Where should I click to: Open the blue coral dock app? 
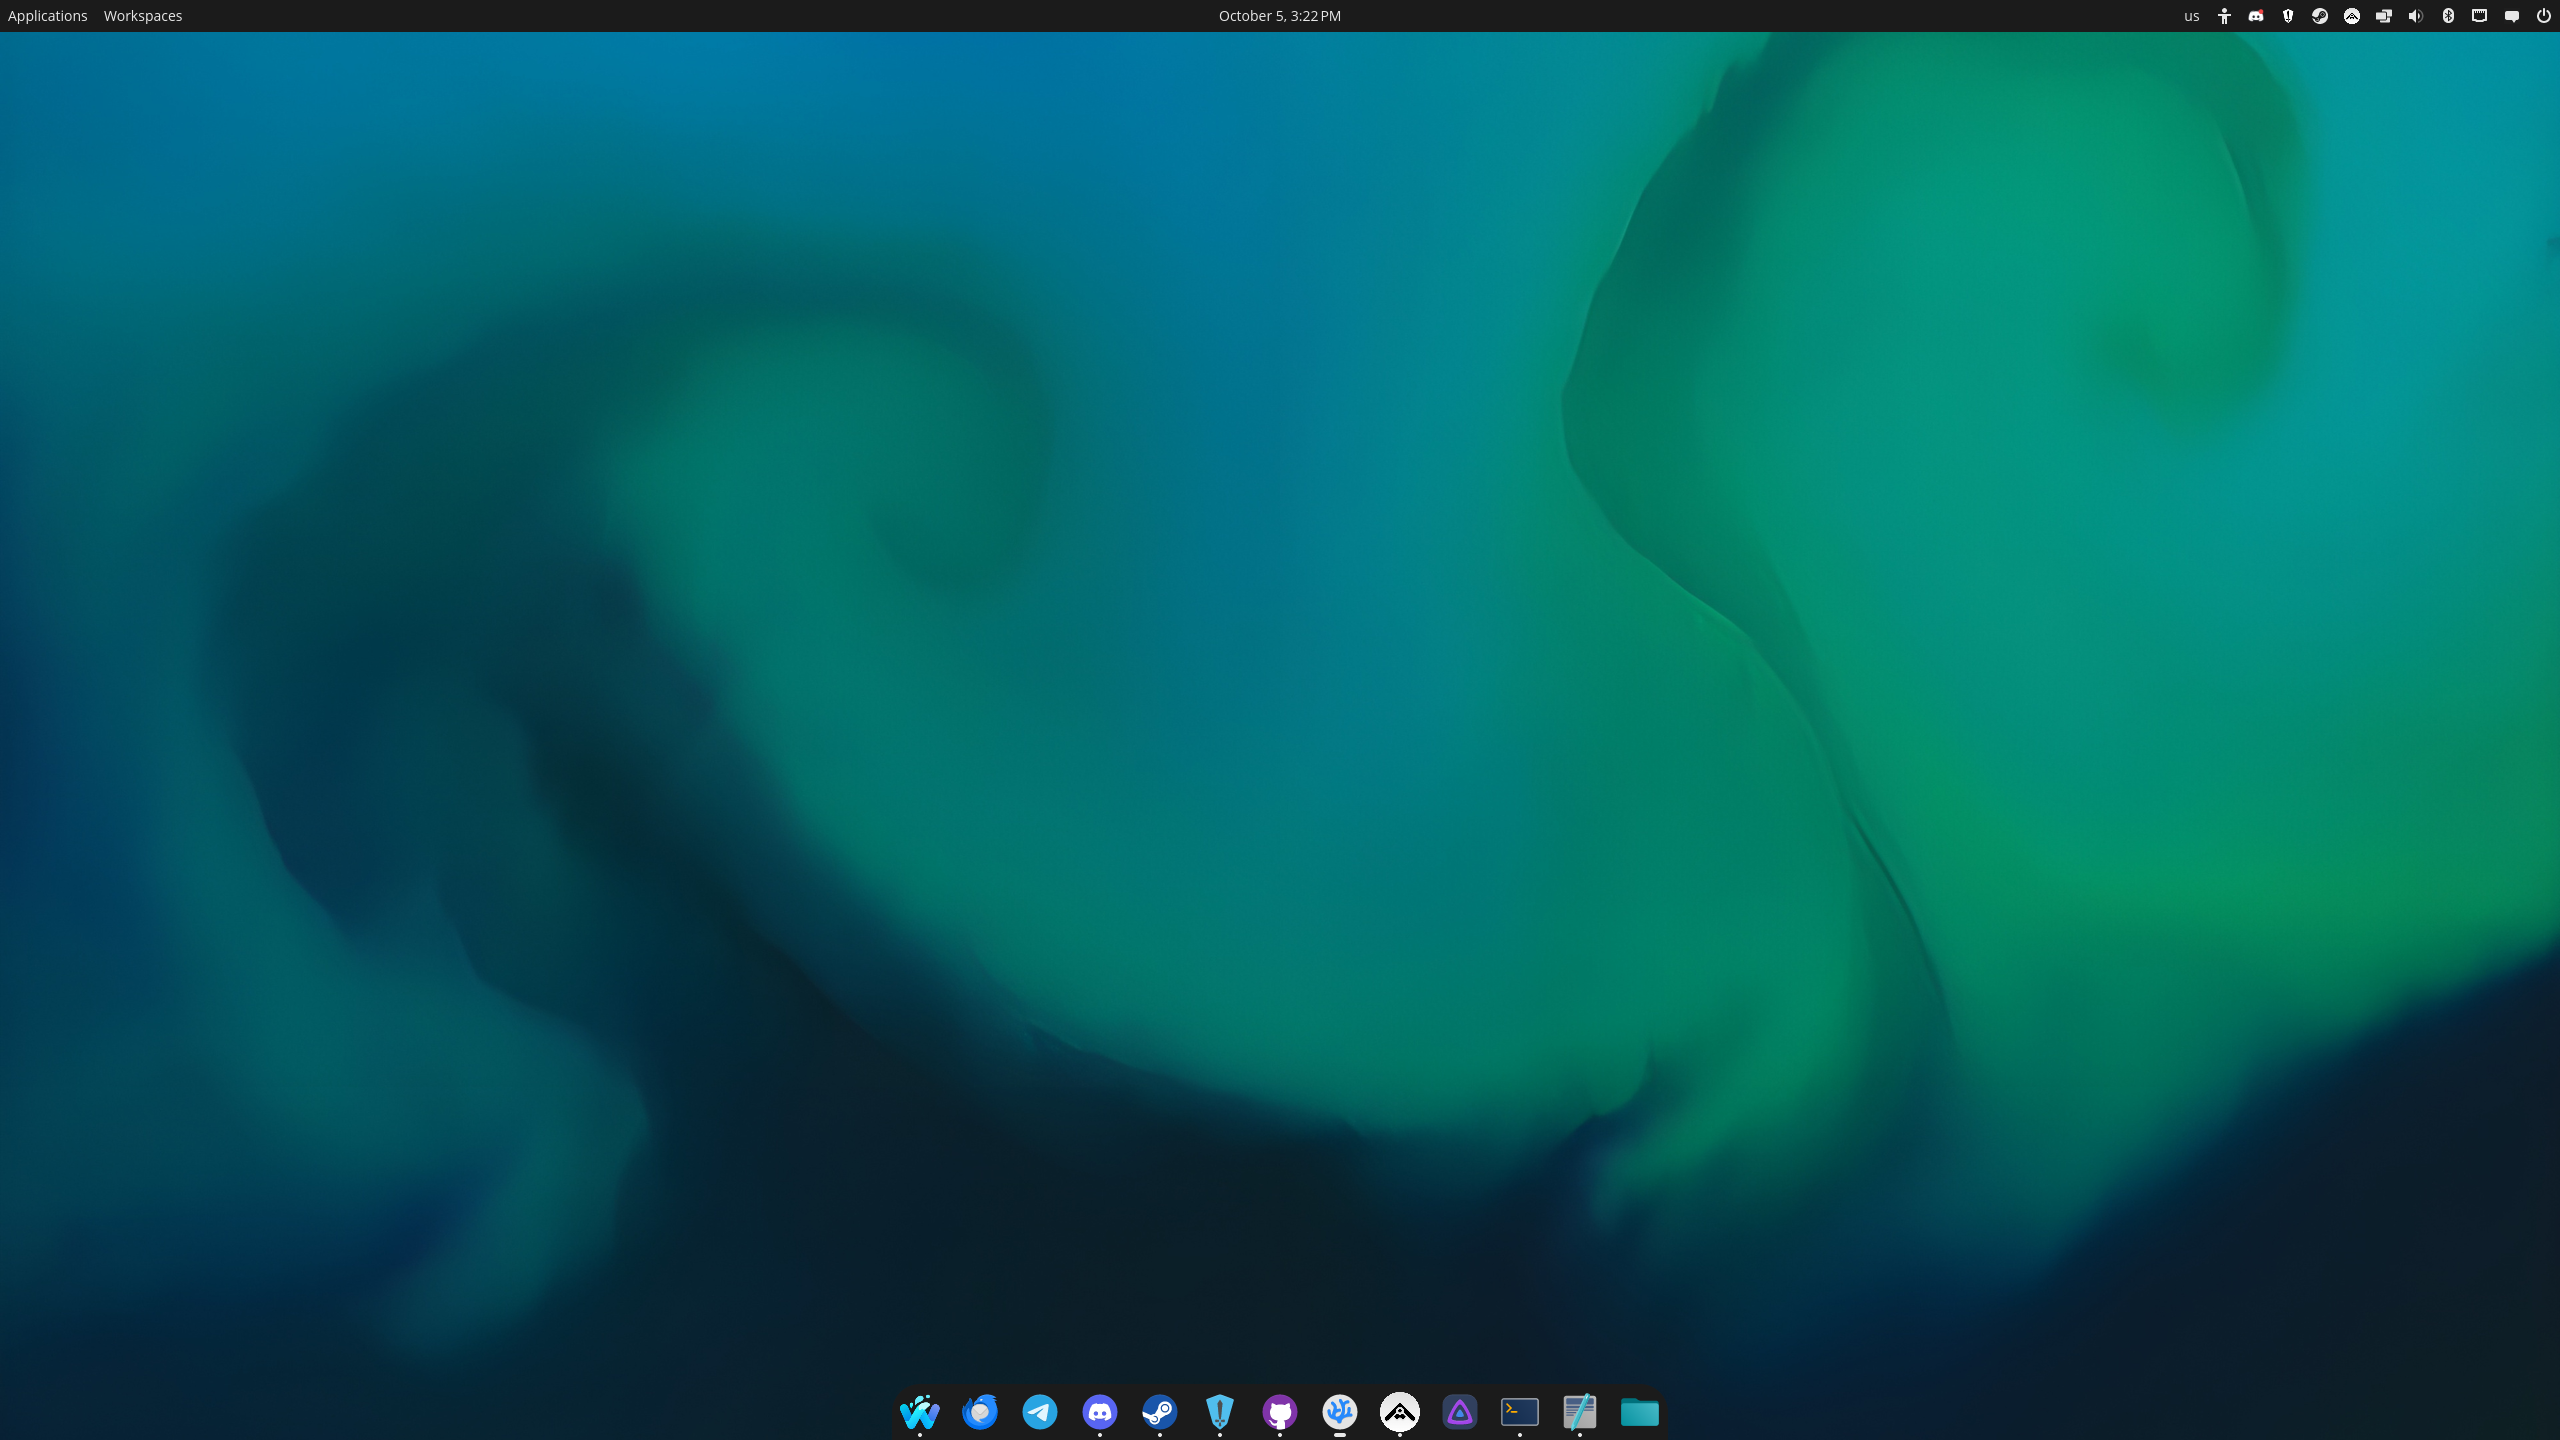pos(1340,1412)
